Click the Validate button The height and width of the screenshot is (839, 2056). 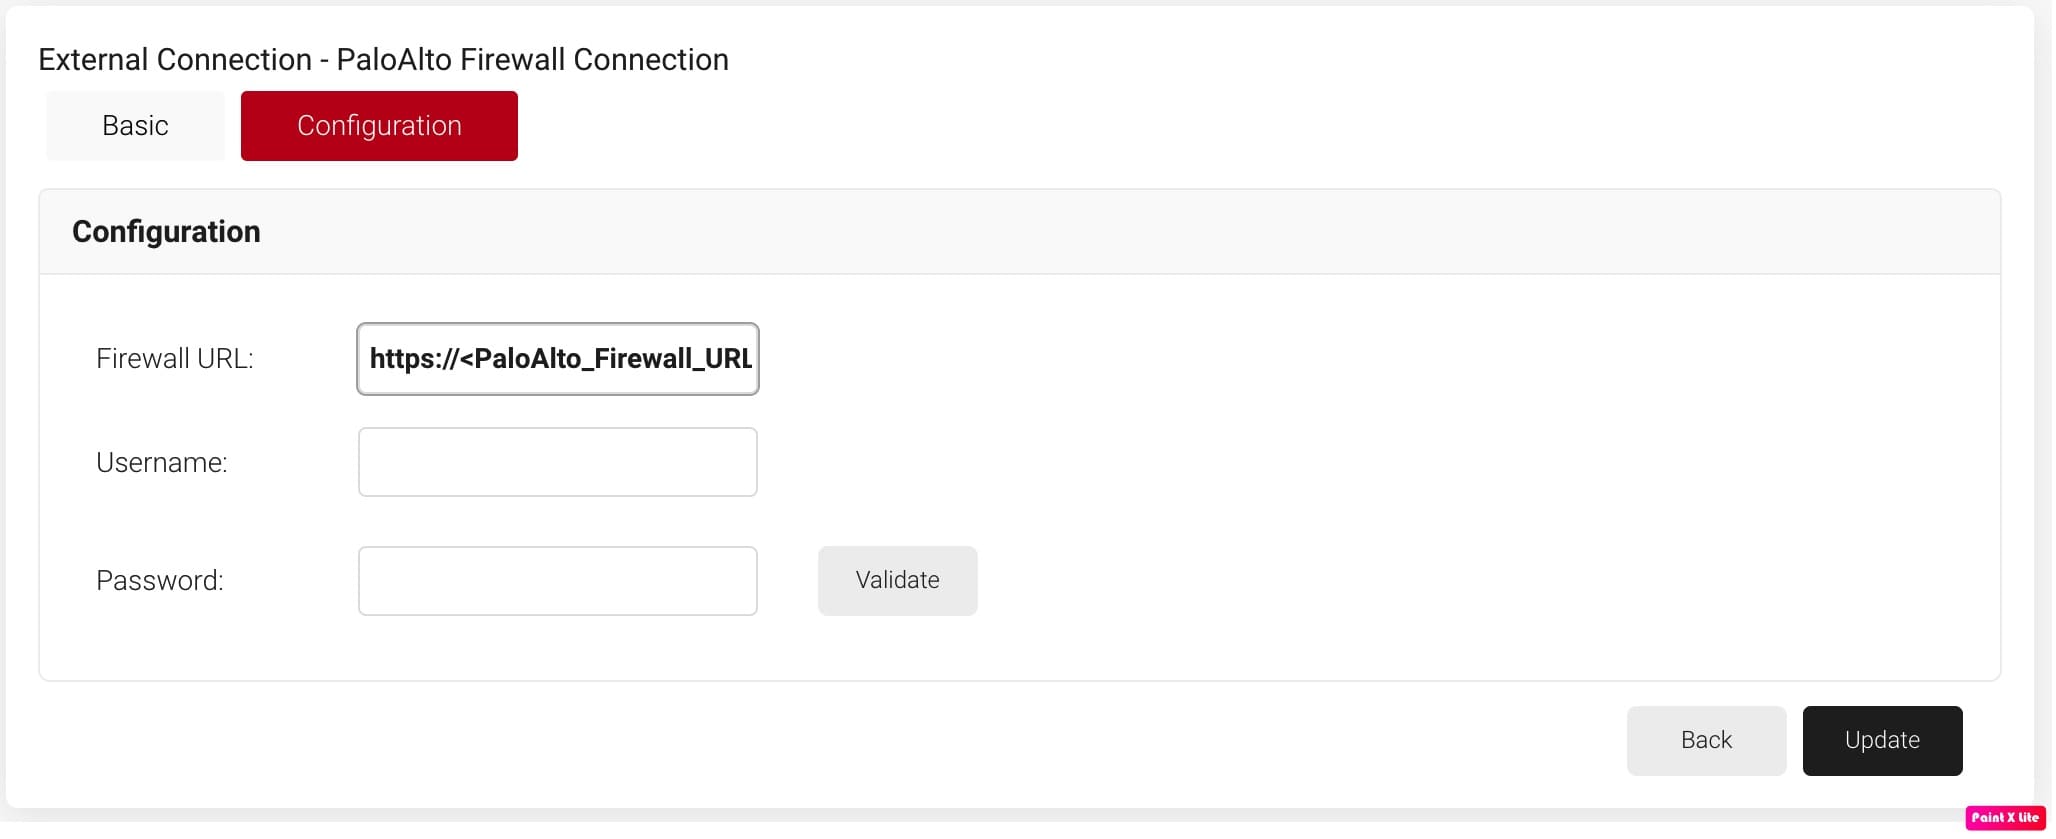point(897,581)
